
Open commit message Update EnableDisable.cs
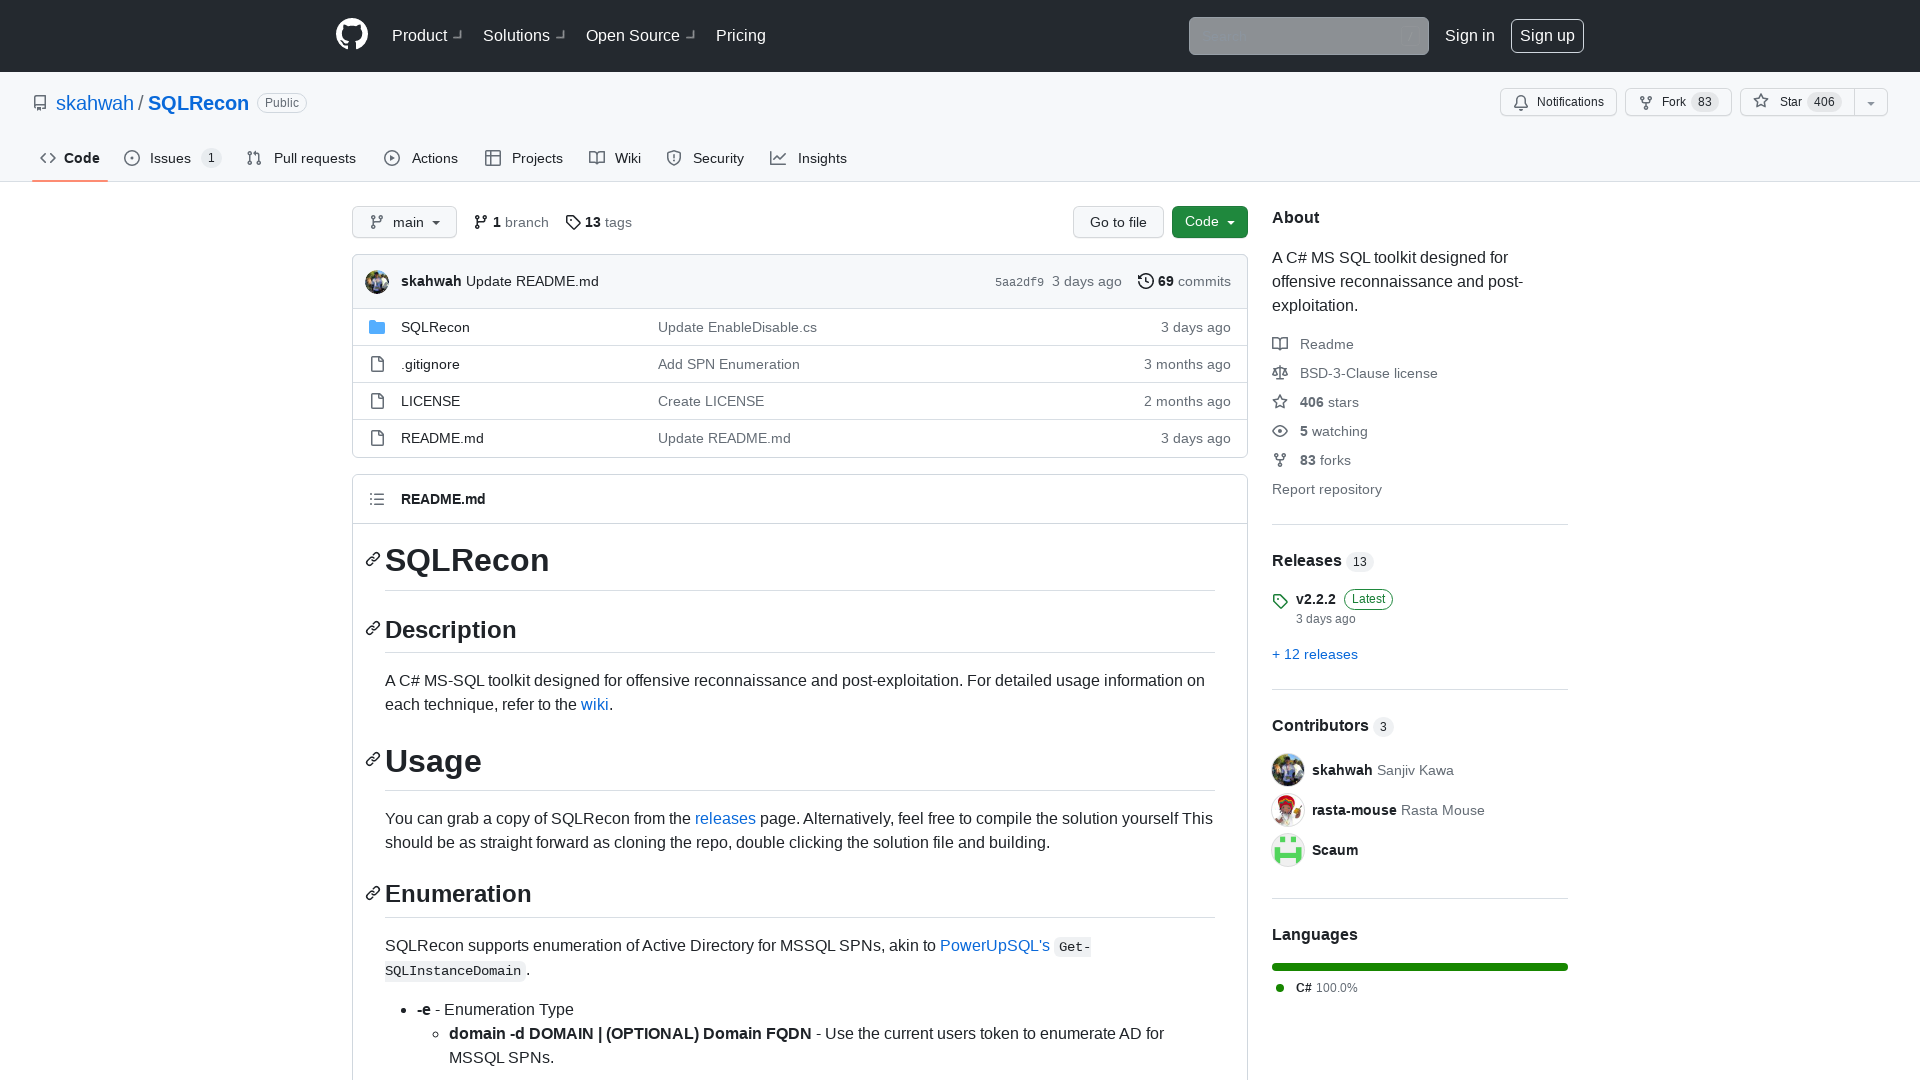(737, 327)
